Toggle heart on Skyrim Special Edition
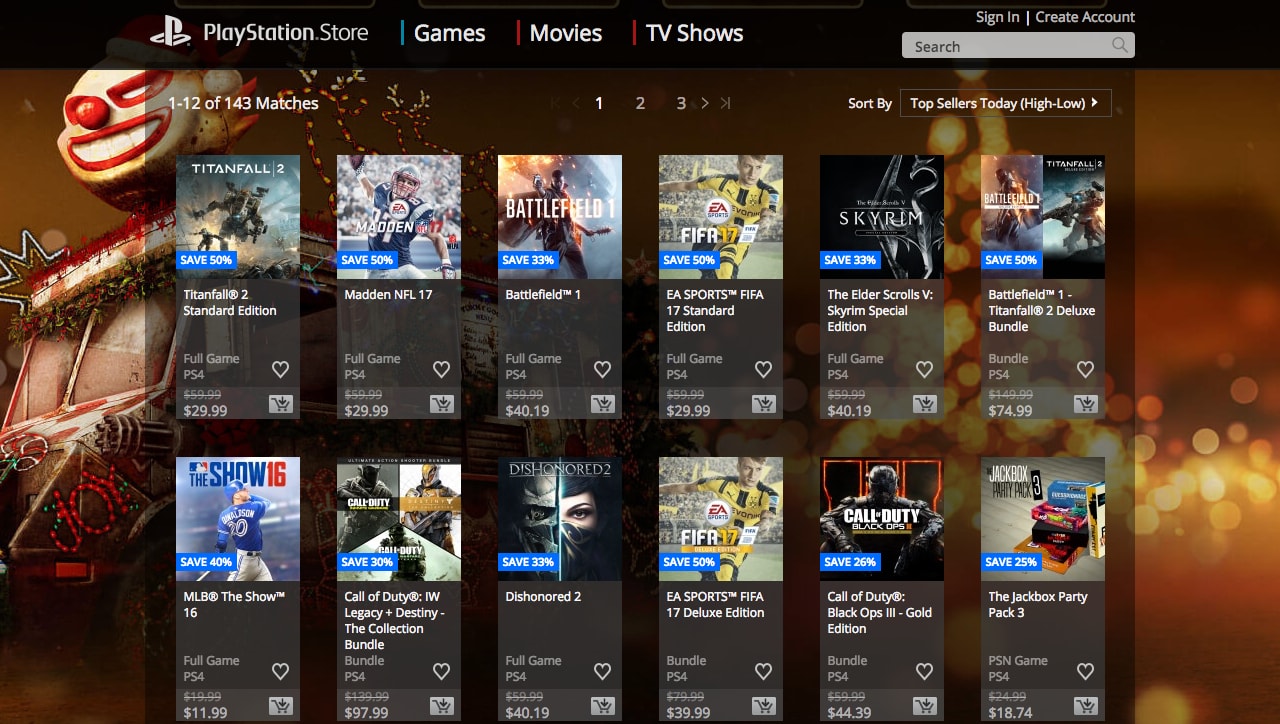The height and width of the screenshot is (724, 1280). [x=924, y=369]
